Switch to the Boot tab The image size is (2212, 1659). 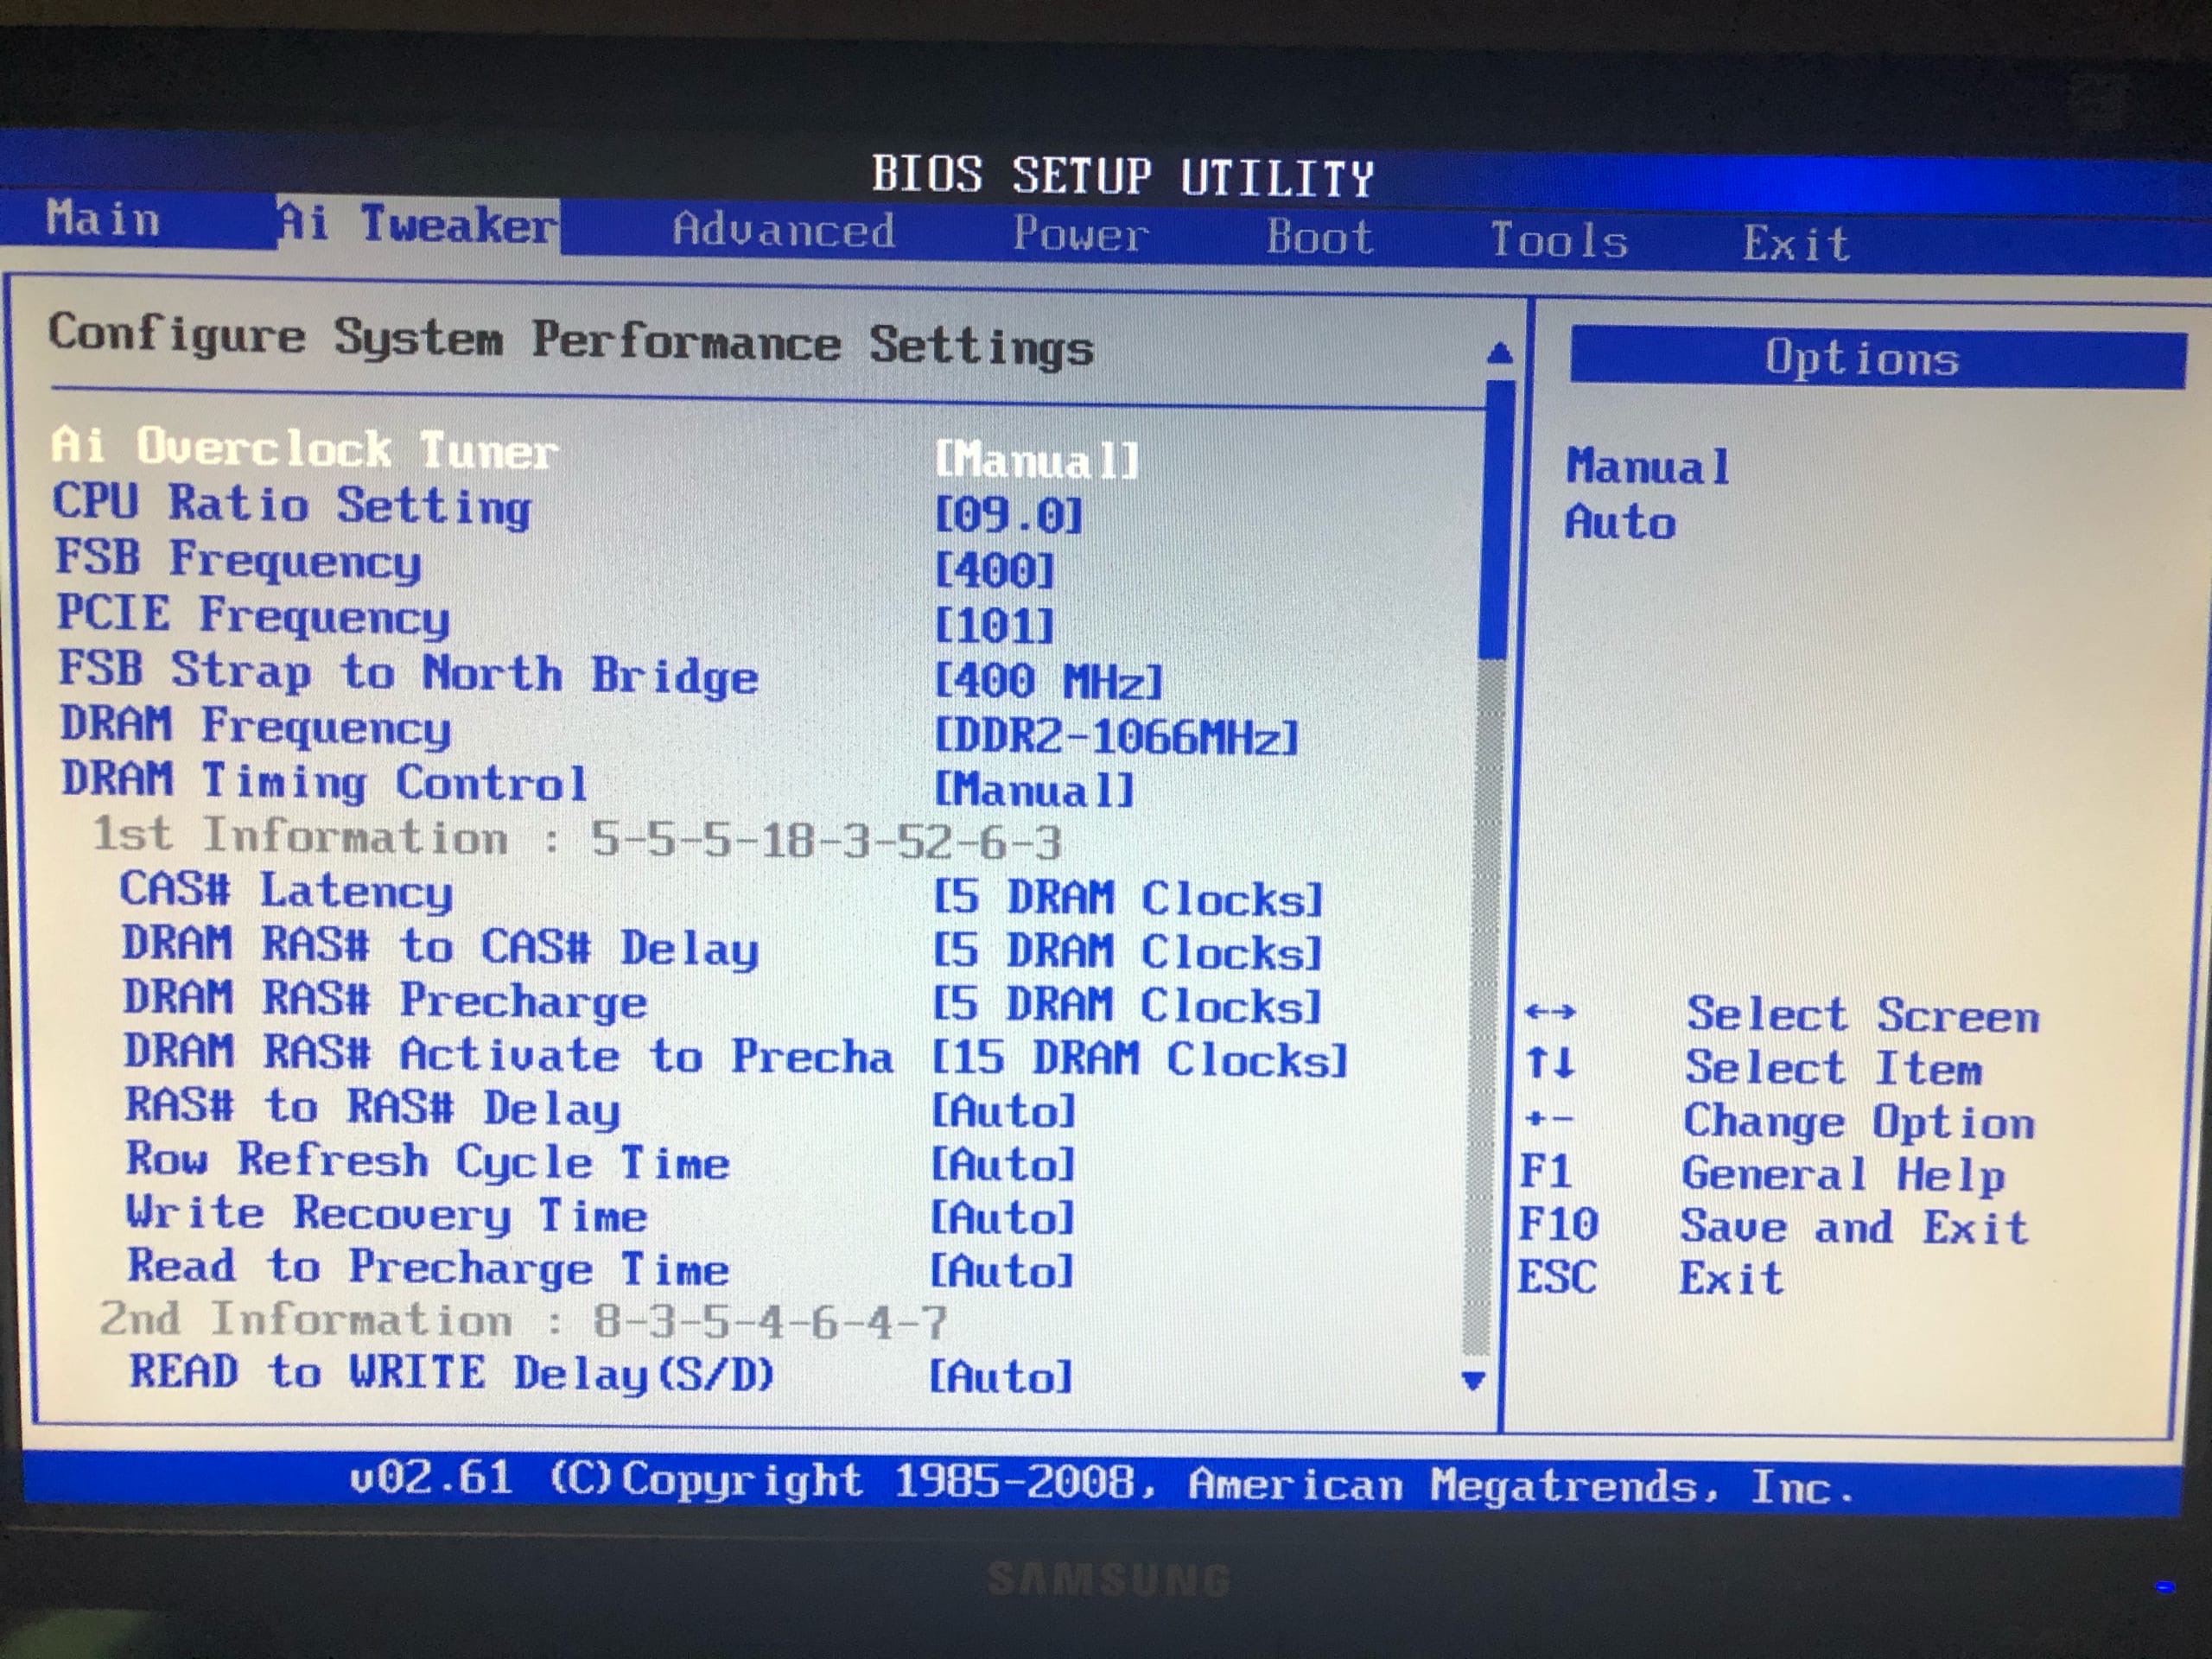tap(1320, 238)
